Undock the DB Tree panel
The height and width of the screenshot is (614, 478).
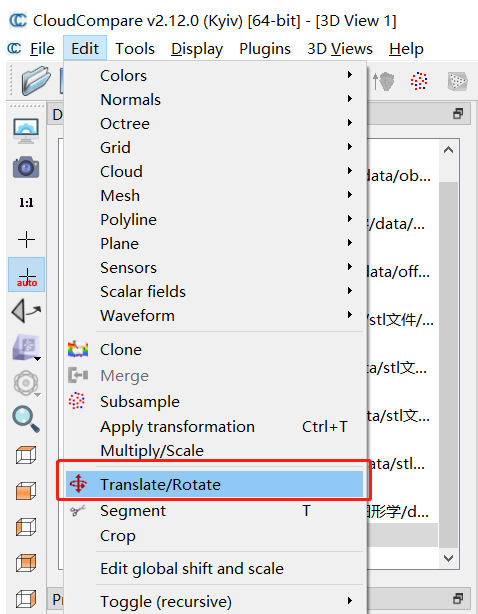[x=458, y=114]
